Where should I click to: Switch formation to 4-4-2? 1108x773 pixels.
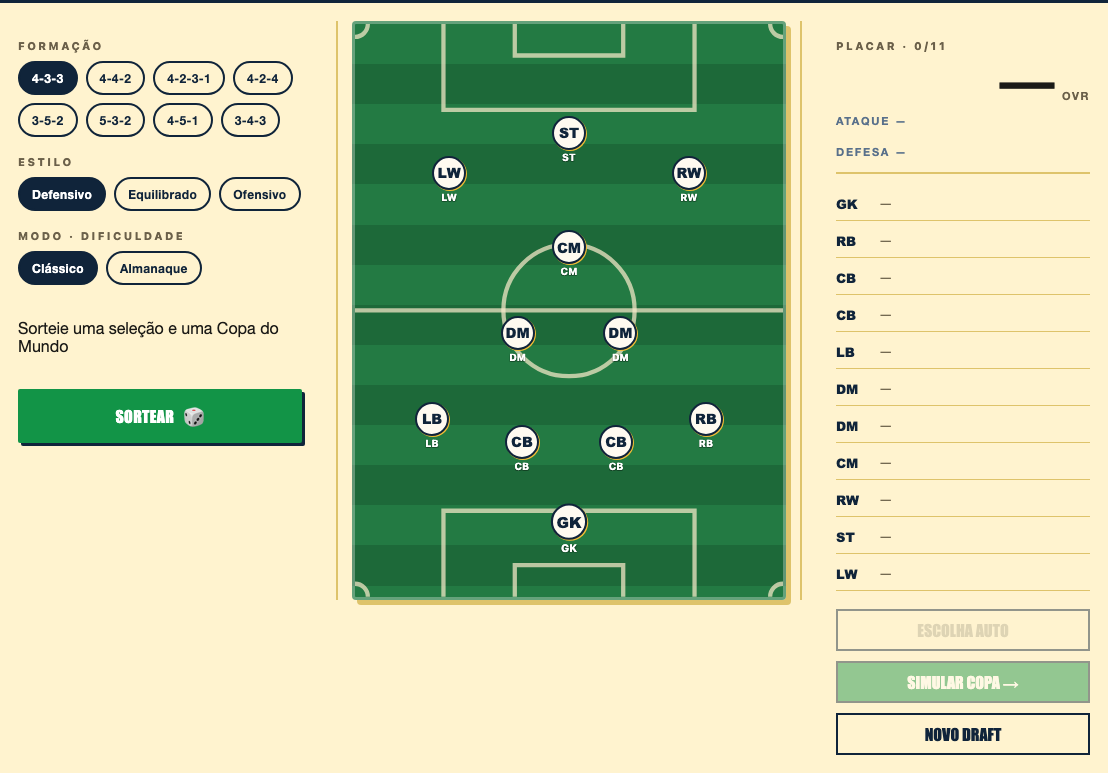point(115,78)
